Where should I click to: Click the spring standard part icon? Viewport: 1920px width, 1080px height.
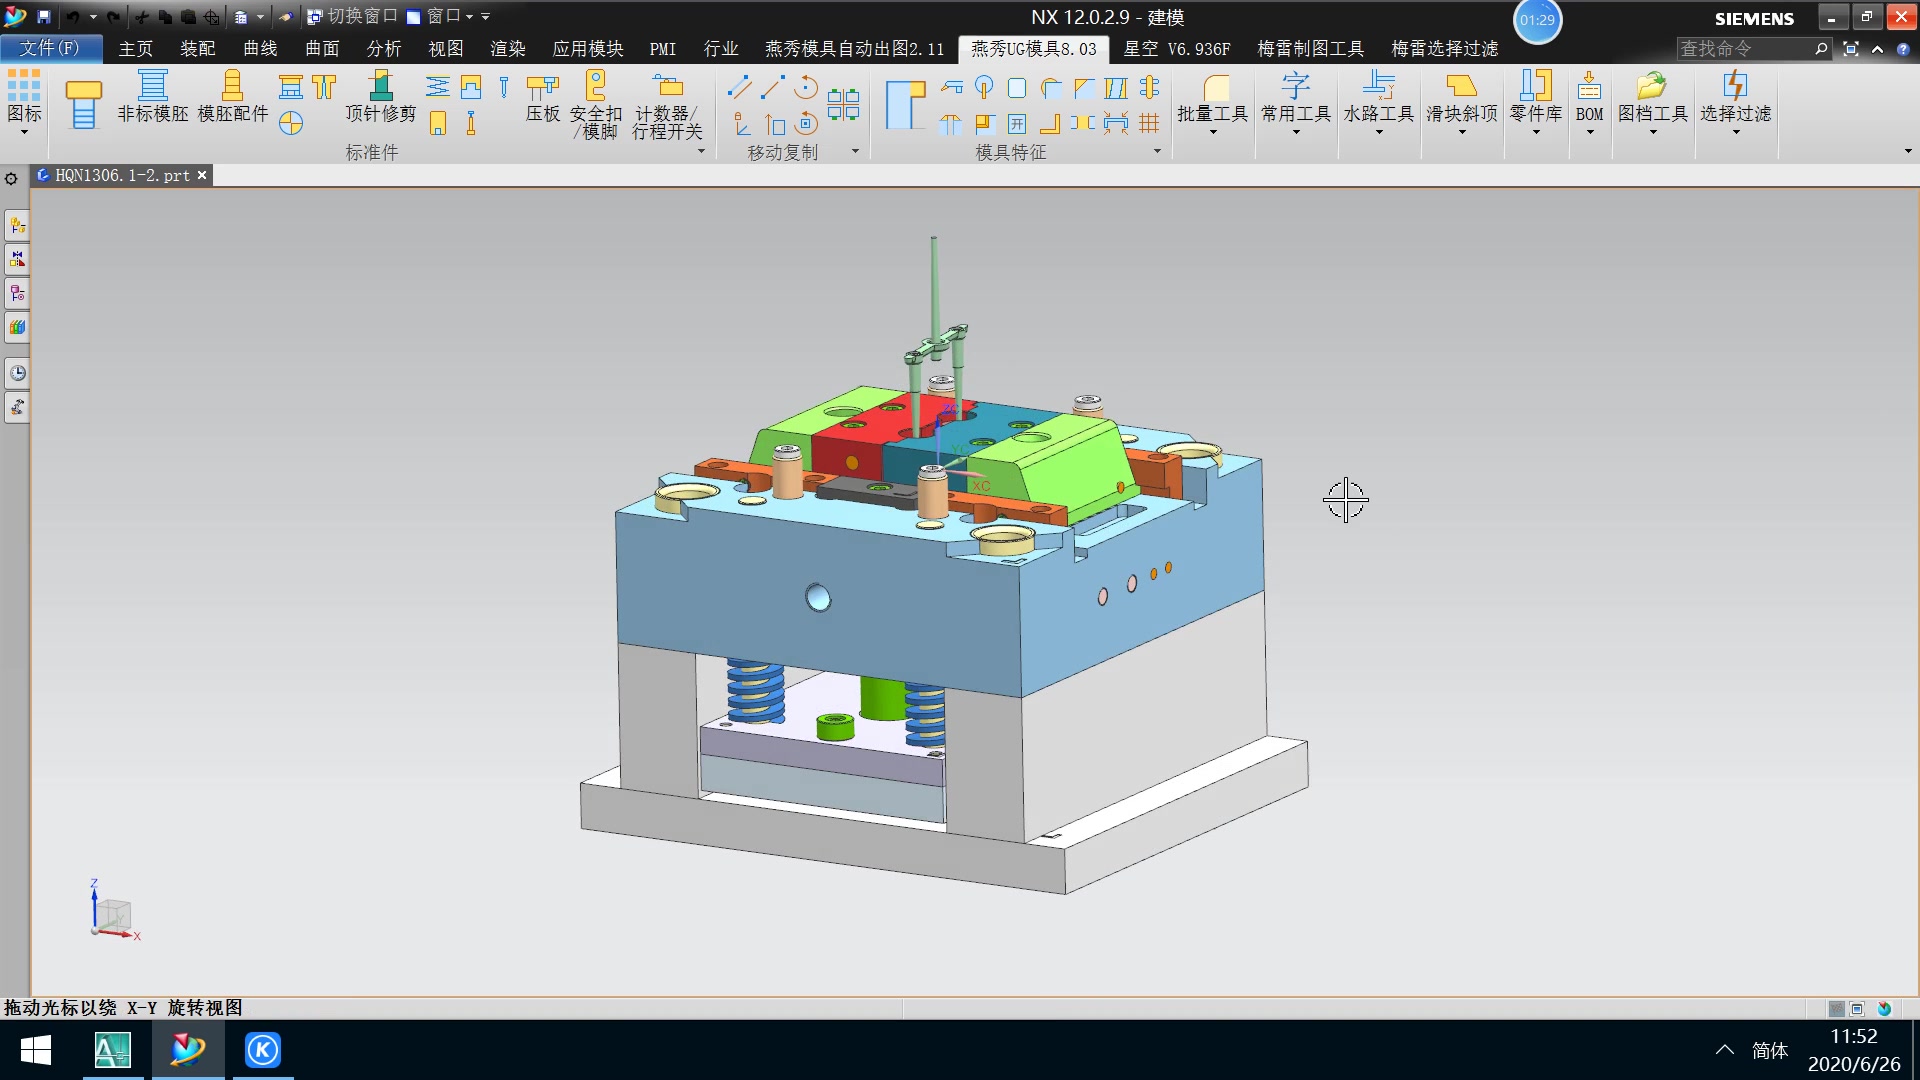click(437, 87)
